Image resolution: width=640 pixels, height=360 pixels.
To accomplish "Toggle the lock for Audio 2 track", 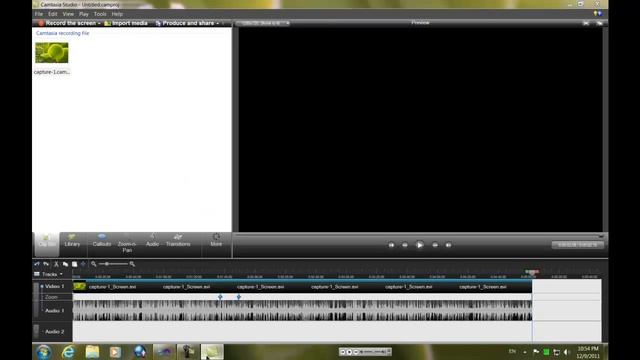I will tap(36, 331).
